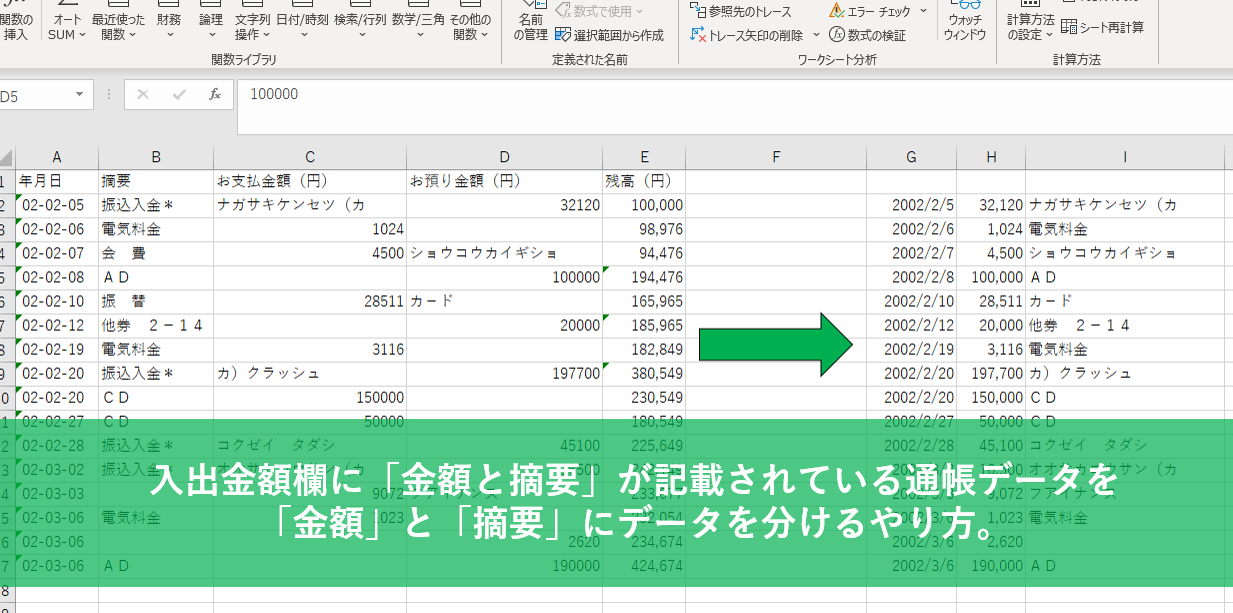Open 計算方法の設定 dropdown
This screenshot has width=1233, height=613.
pyautogui.click(x=1030, y=27)
